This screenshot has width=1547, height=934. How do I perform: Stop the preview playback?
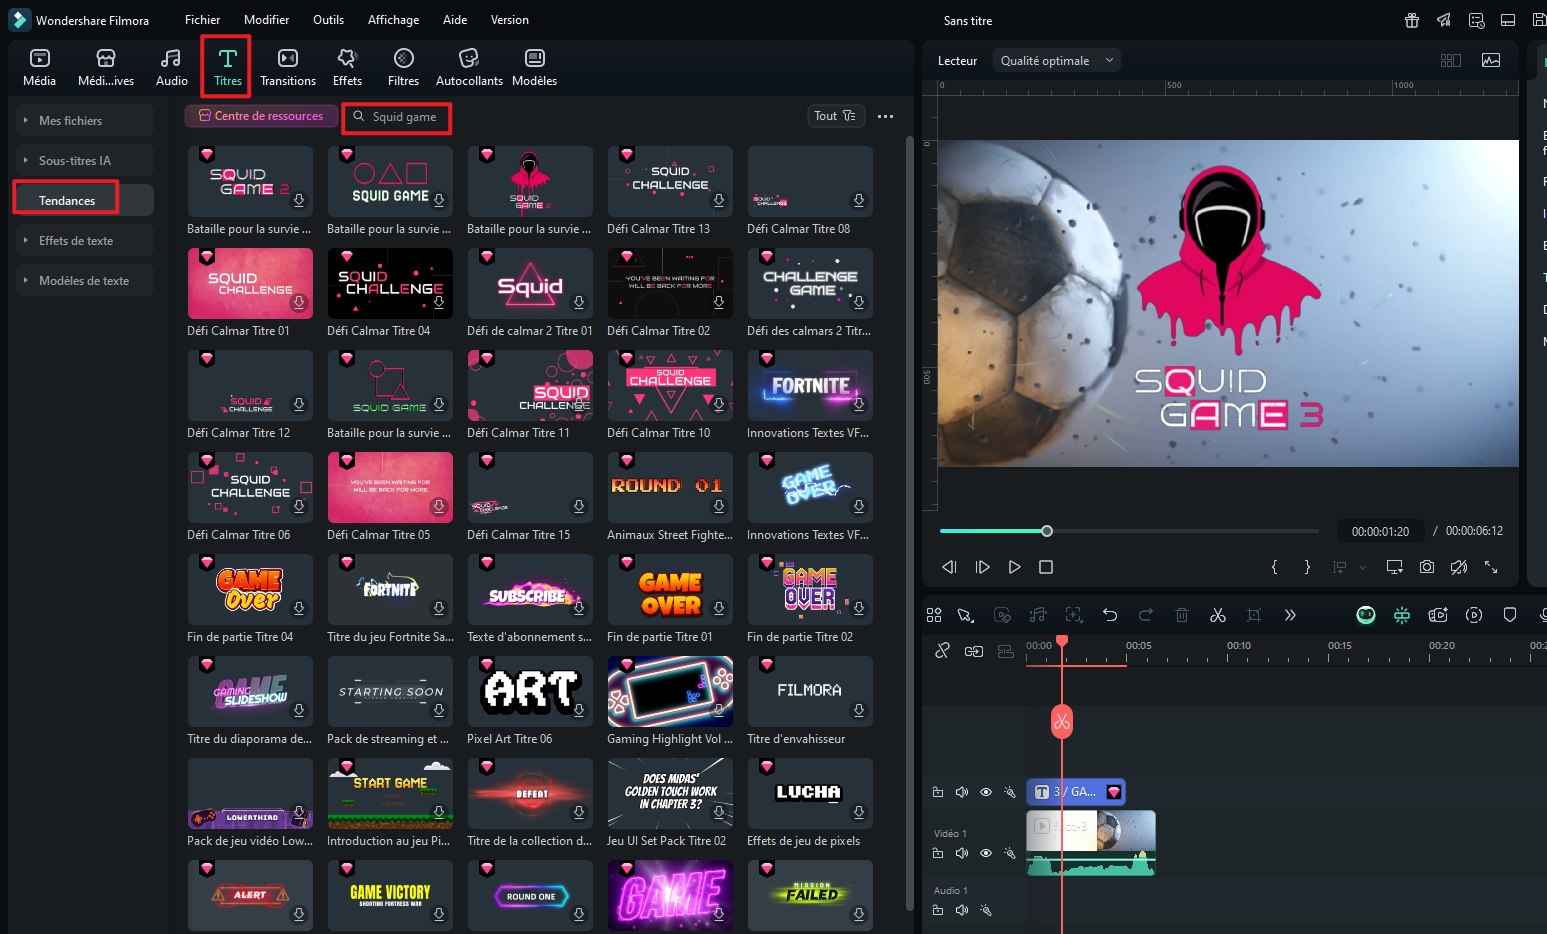1046,567
